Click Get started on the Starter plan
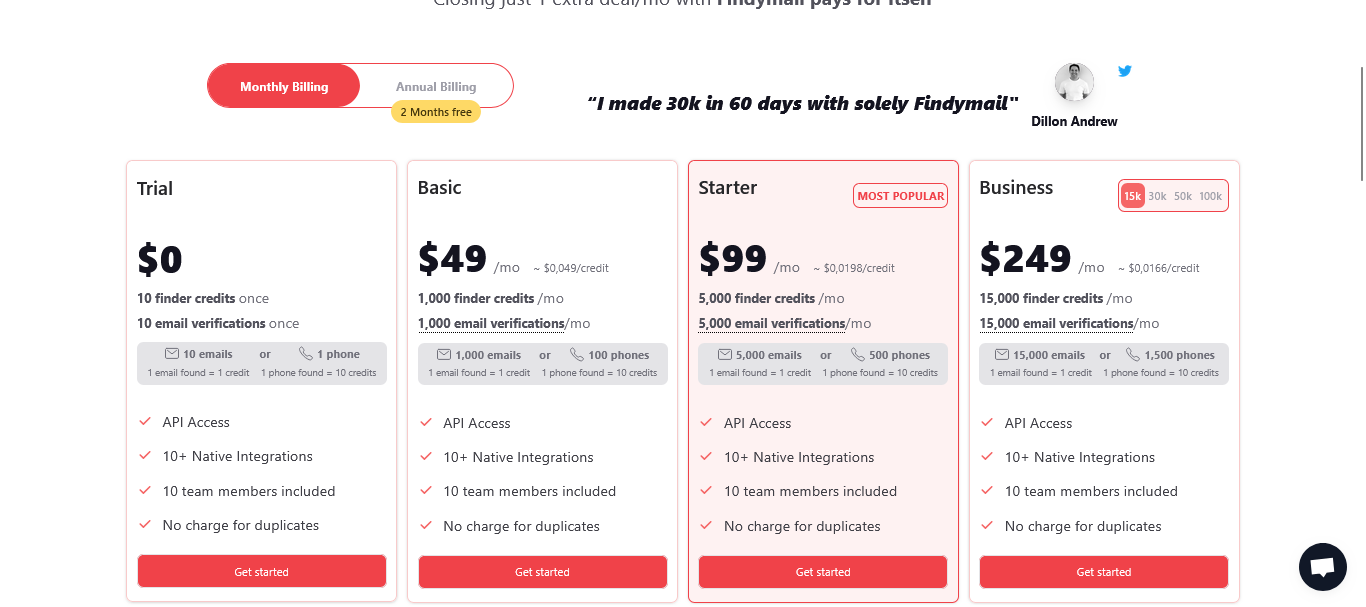Screen dimensions: 1366x607 click(822, 571)
